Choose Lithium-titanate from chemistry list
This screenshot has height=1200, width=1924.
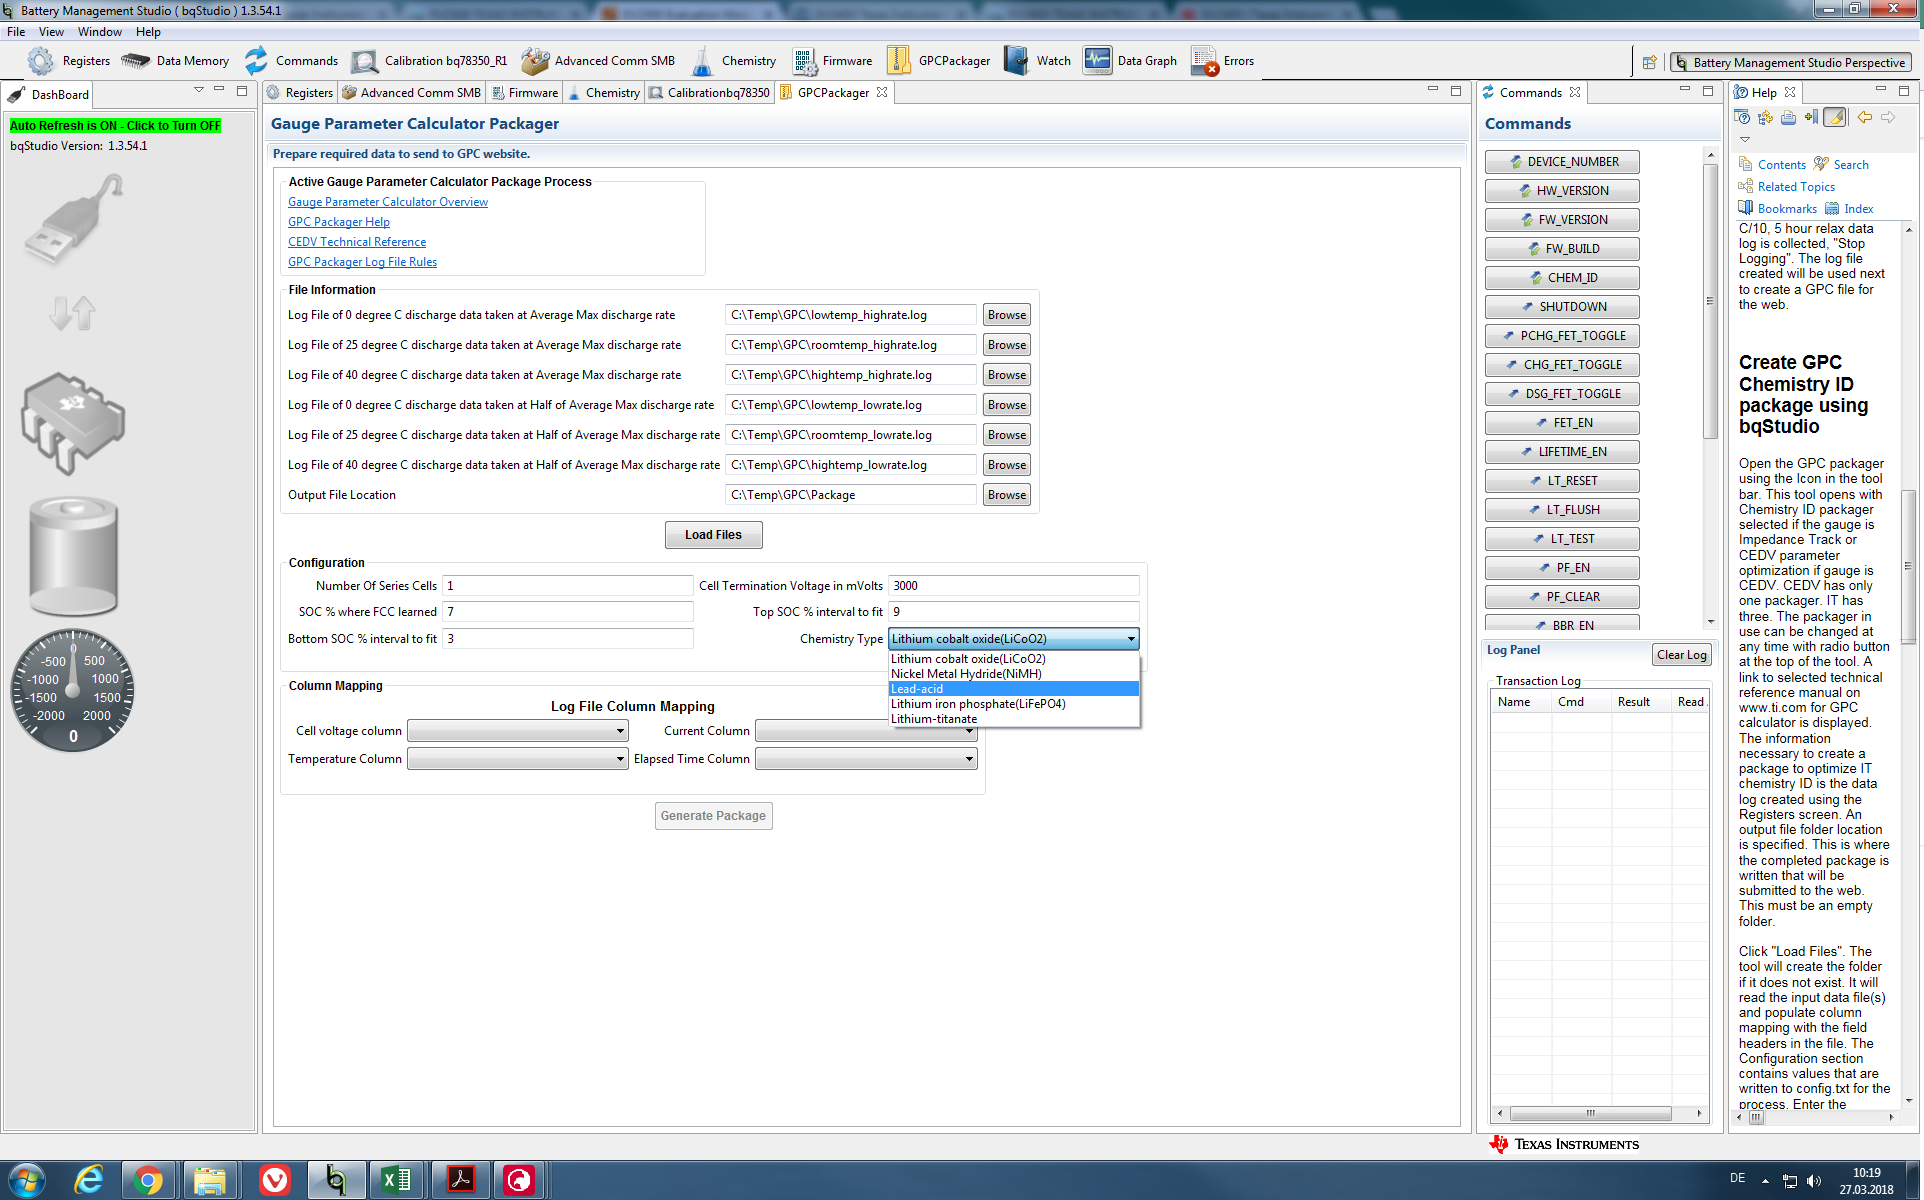1014,719
